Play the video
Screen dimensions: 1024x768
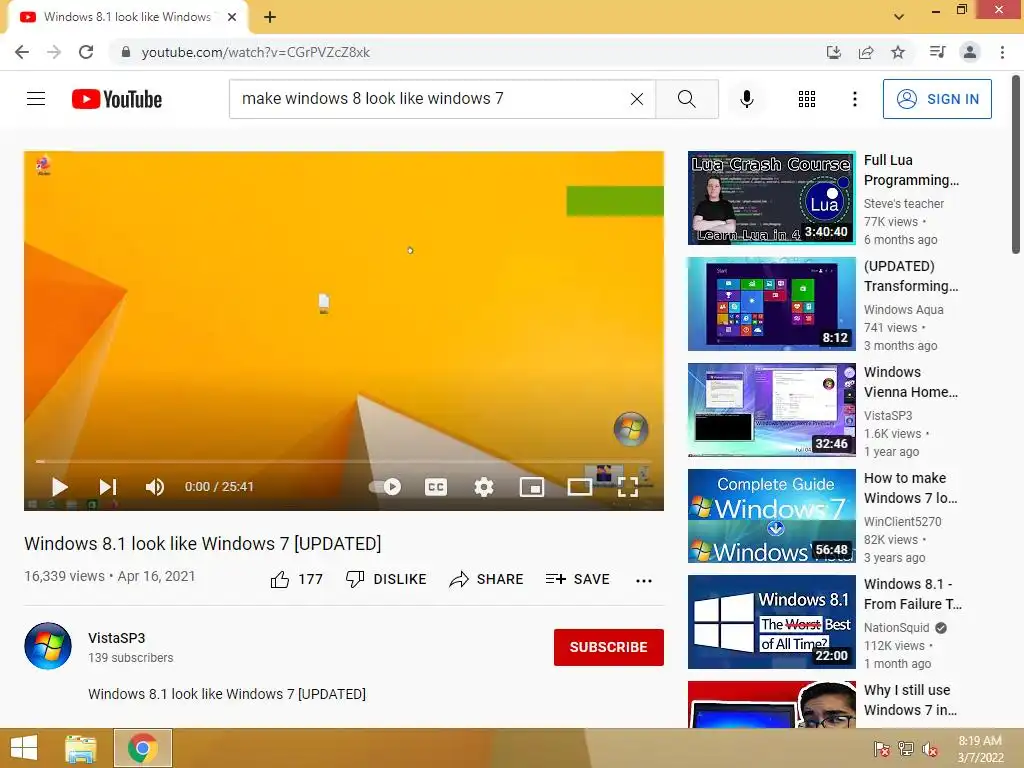pyautogui.click(x=59, y=487)
